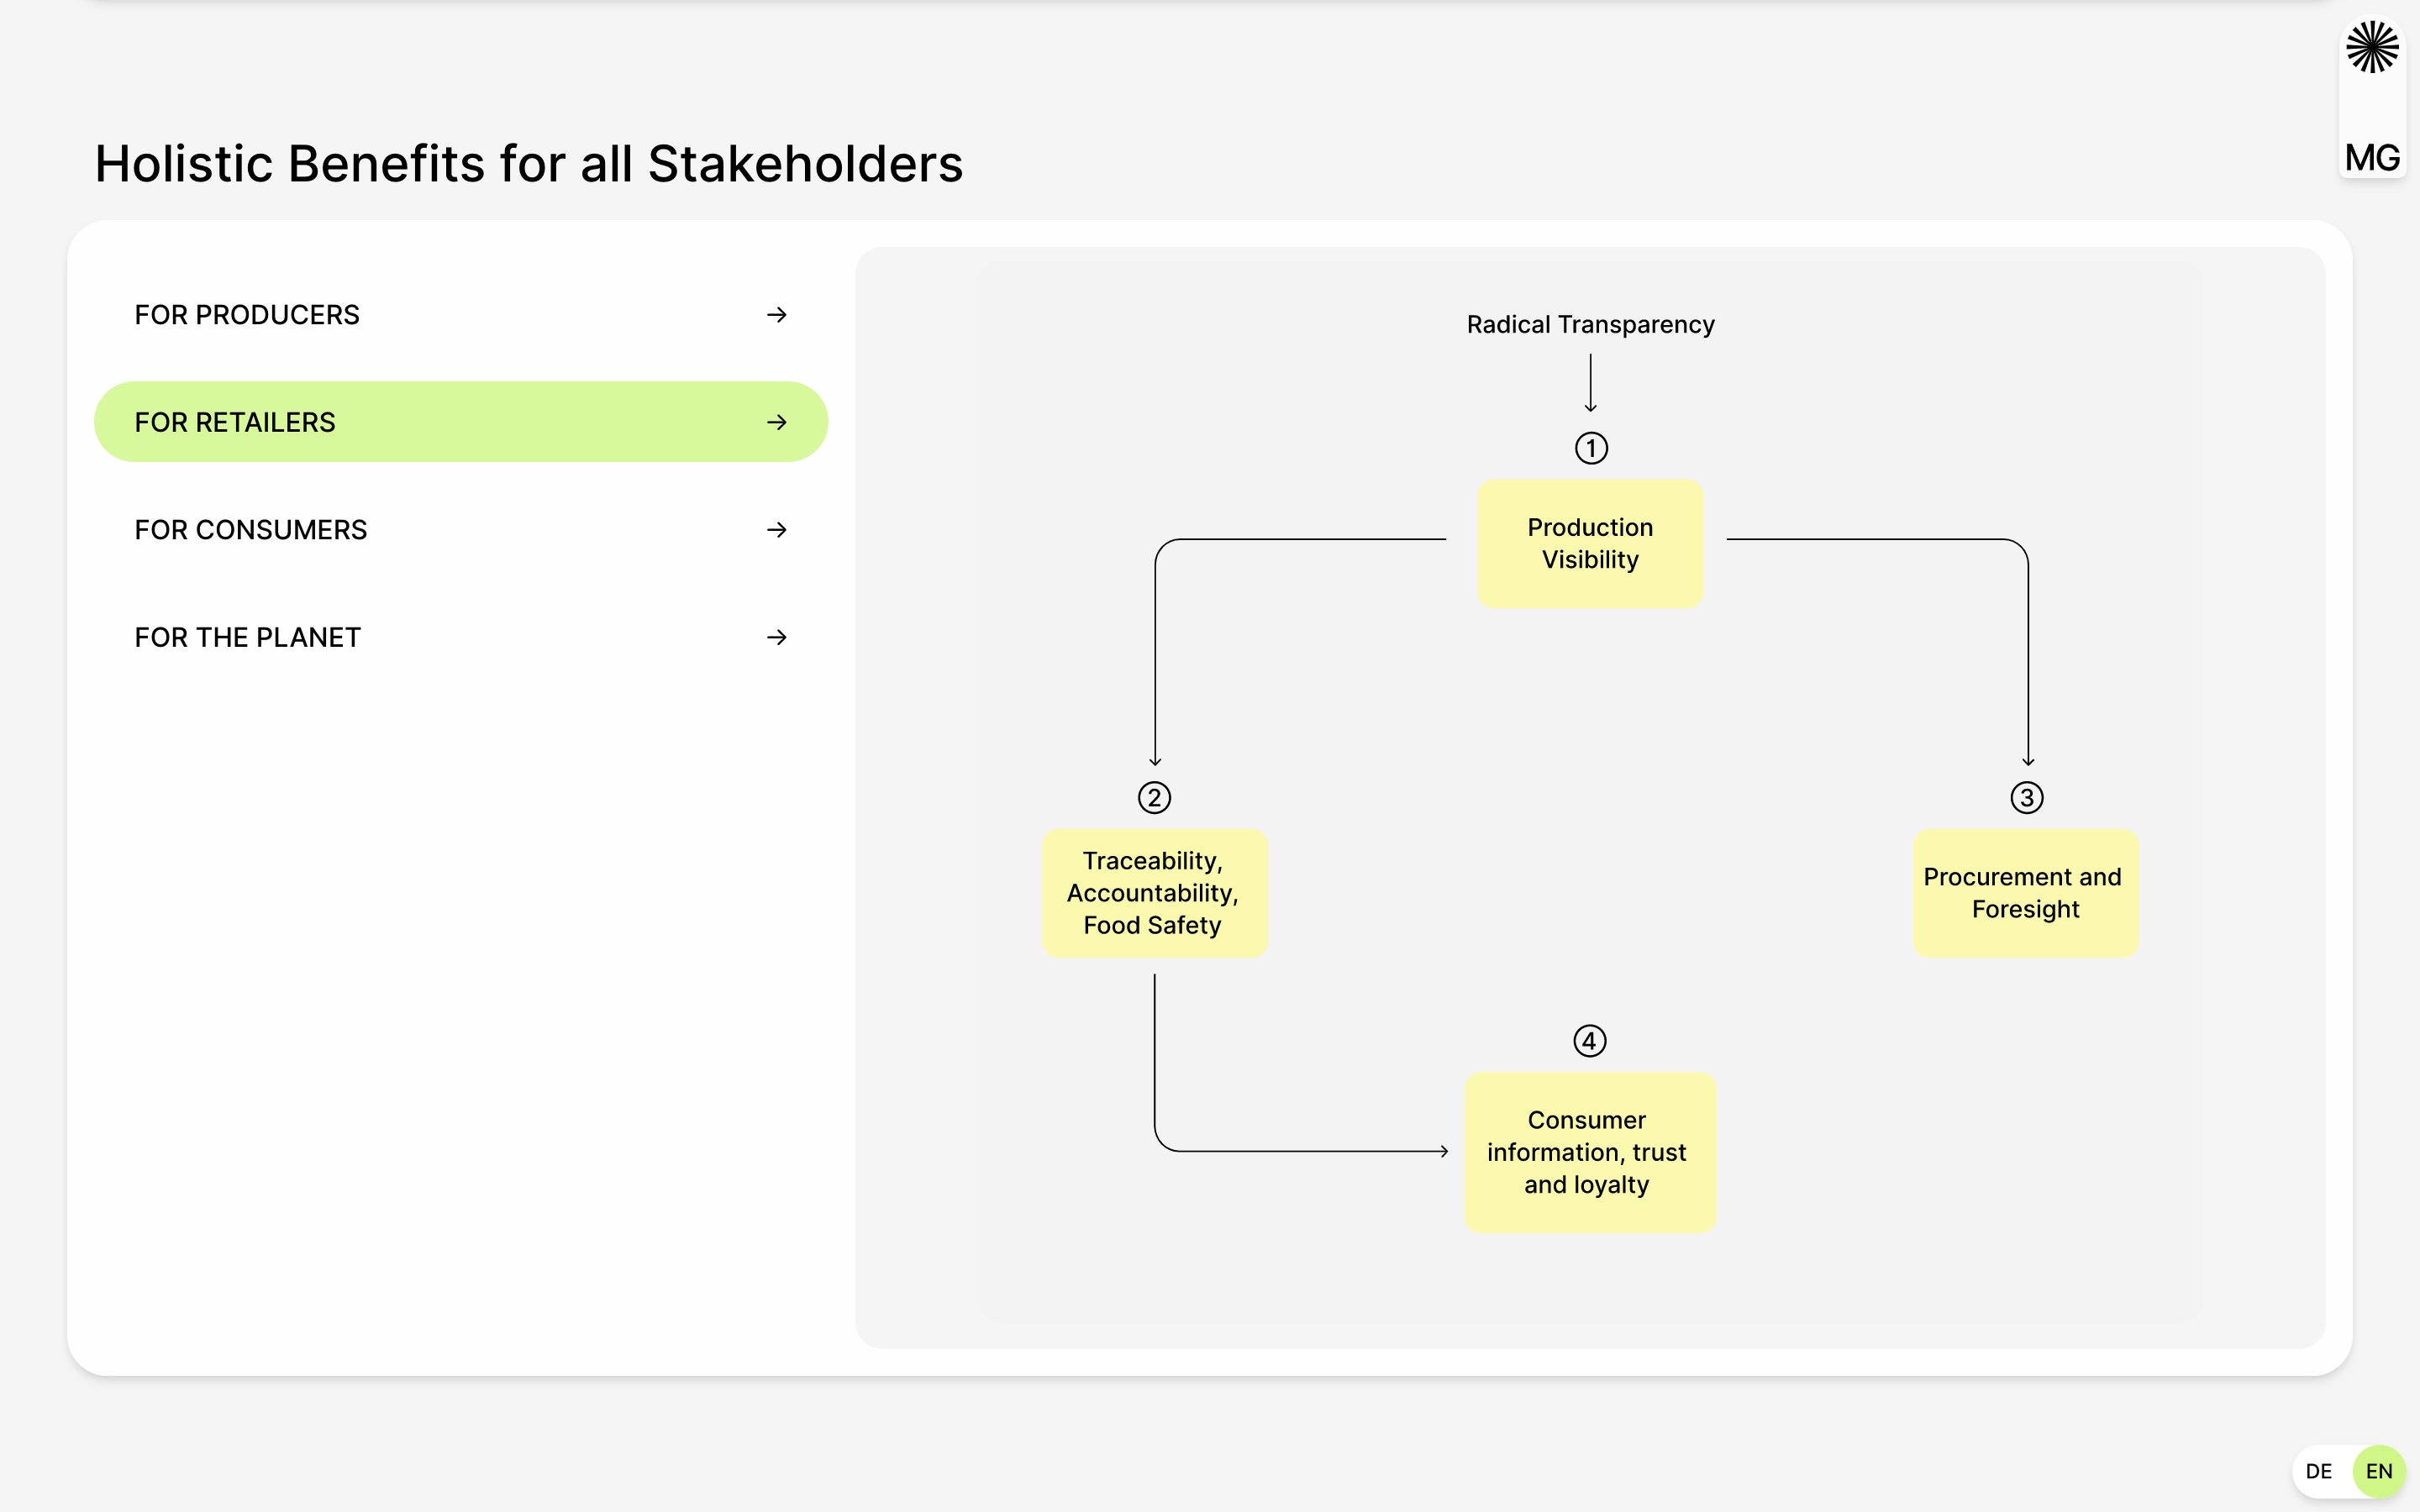Click the Procurement and Foresight box
2420x1512 pixels.
tap(2025, 893)
